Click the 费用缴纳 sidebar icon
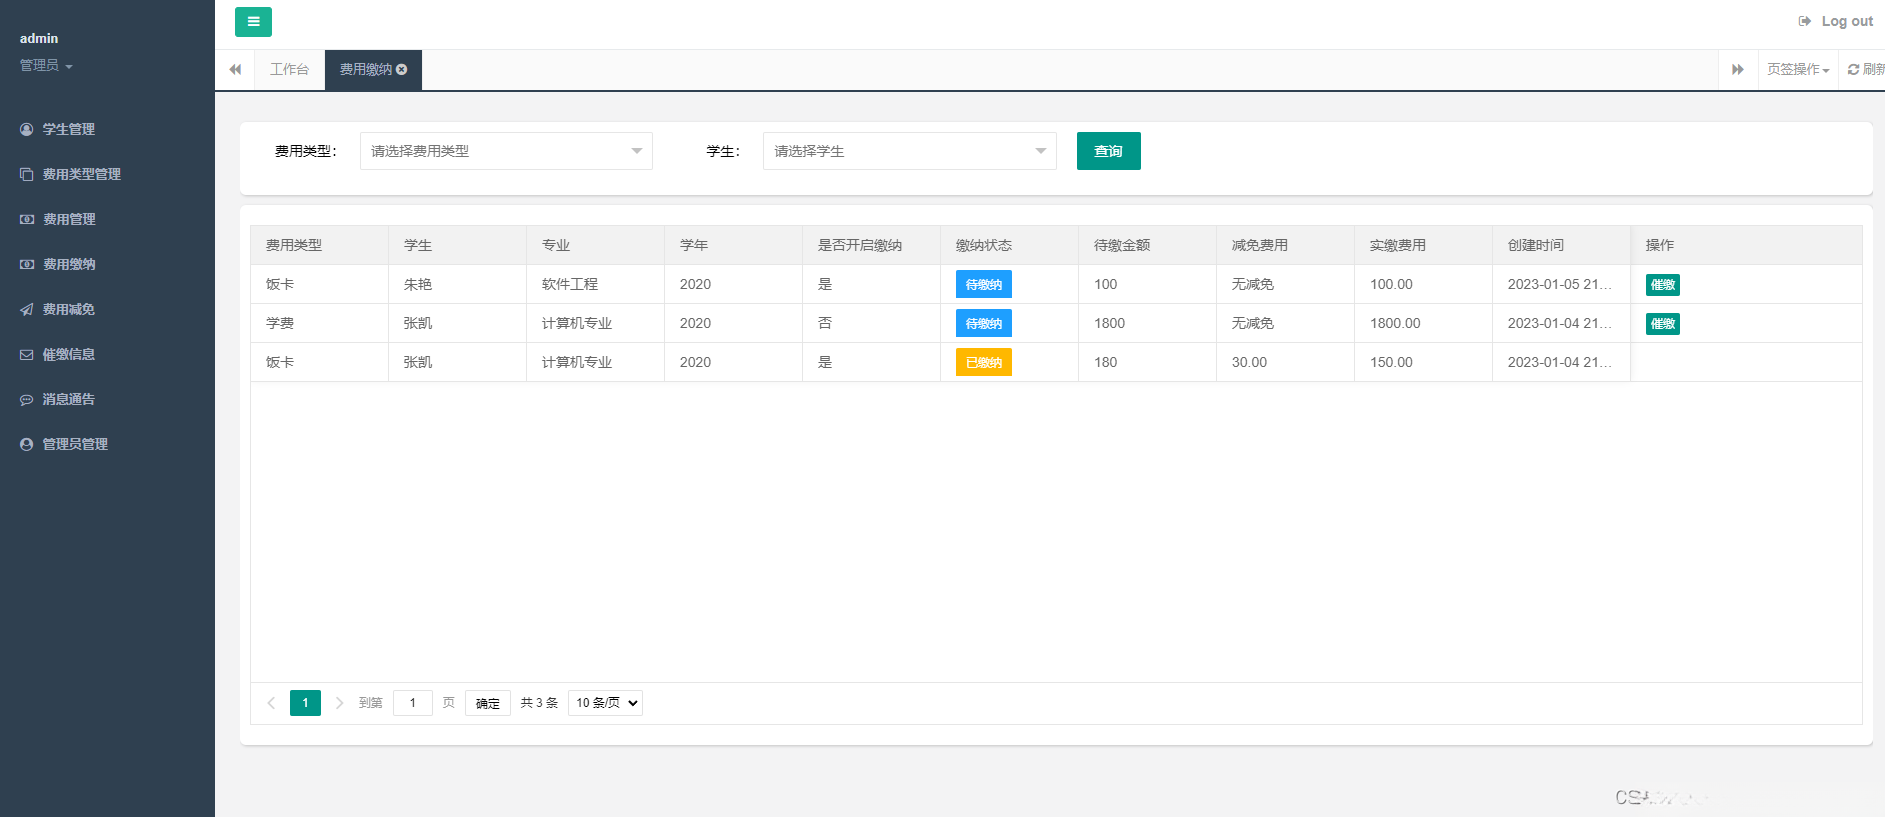The image size is (1885, 817). click(27, 264)
